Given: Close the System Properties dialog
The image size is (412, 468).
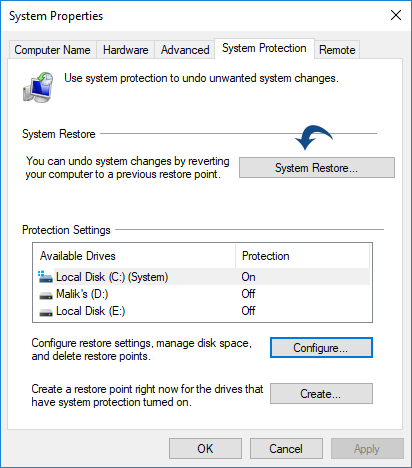Looking at the screenshot, I should [x=396, y=15].
